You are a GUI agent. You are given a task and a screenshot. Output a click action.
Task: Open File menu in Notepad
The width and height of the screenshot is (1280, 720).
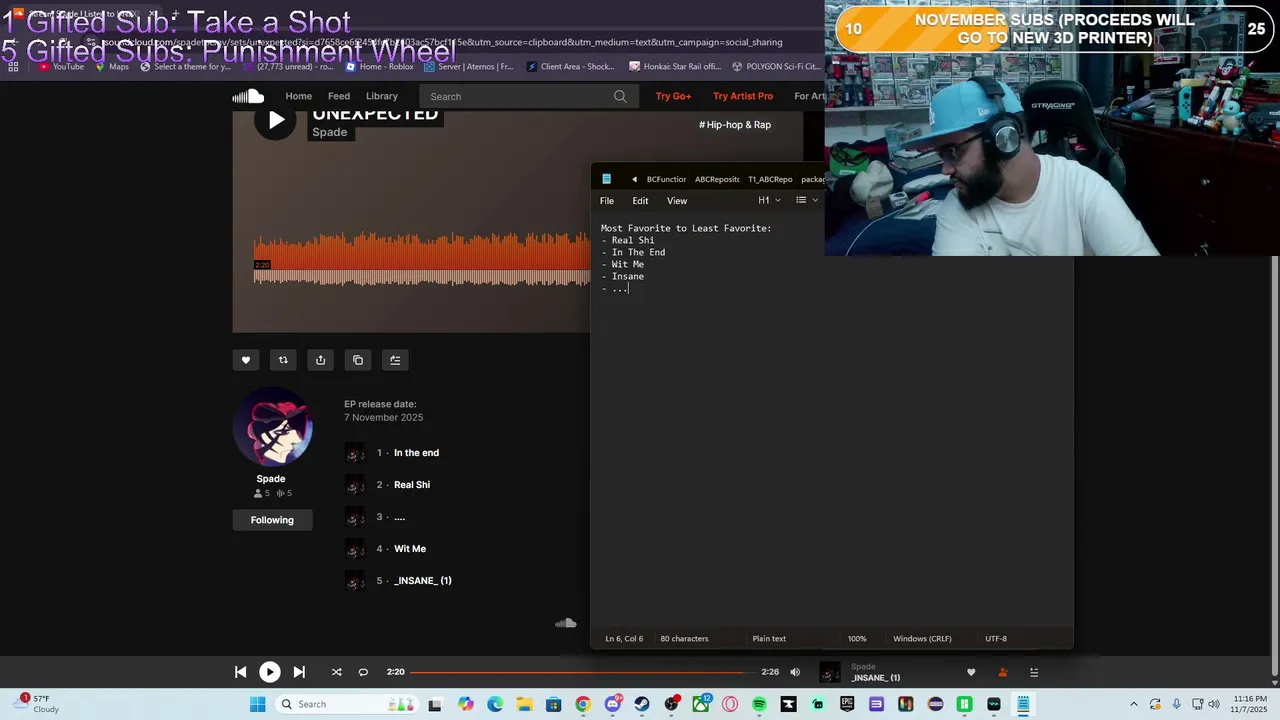point(607,201)
